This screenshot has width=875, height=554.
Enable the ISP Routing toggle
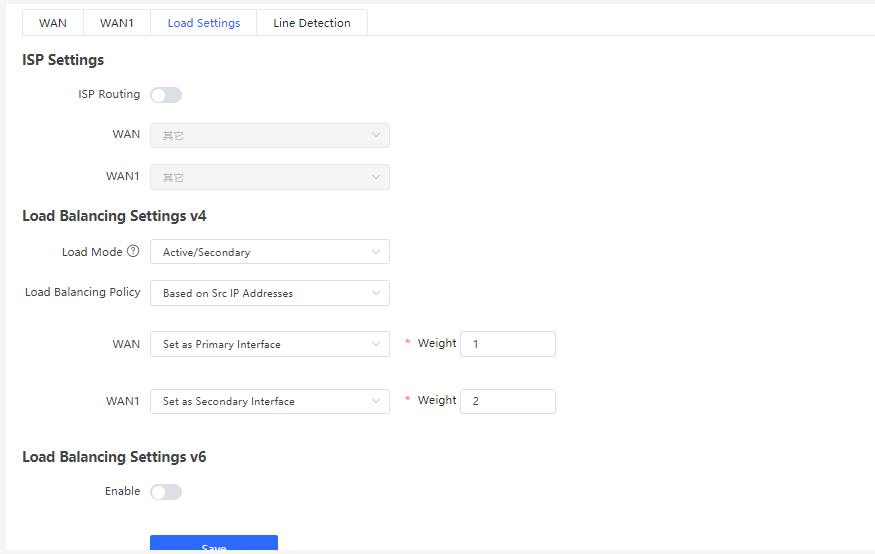tap(166, 95)
